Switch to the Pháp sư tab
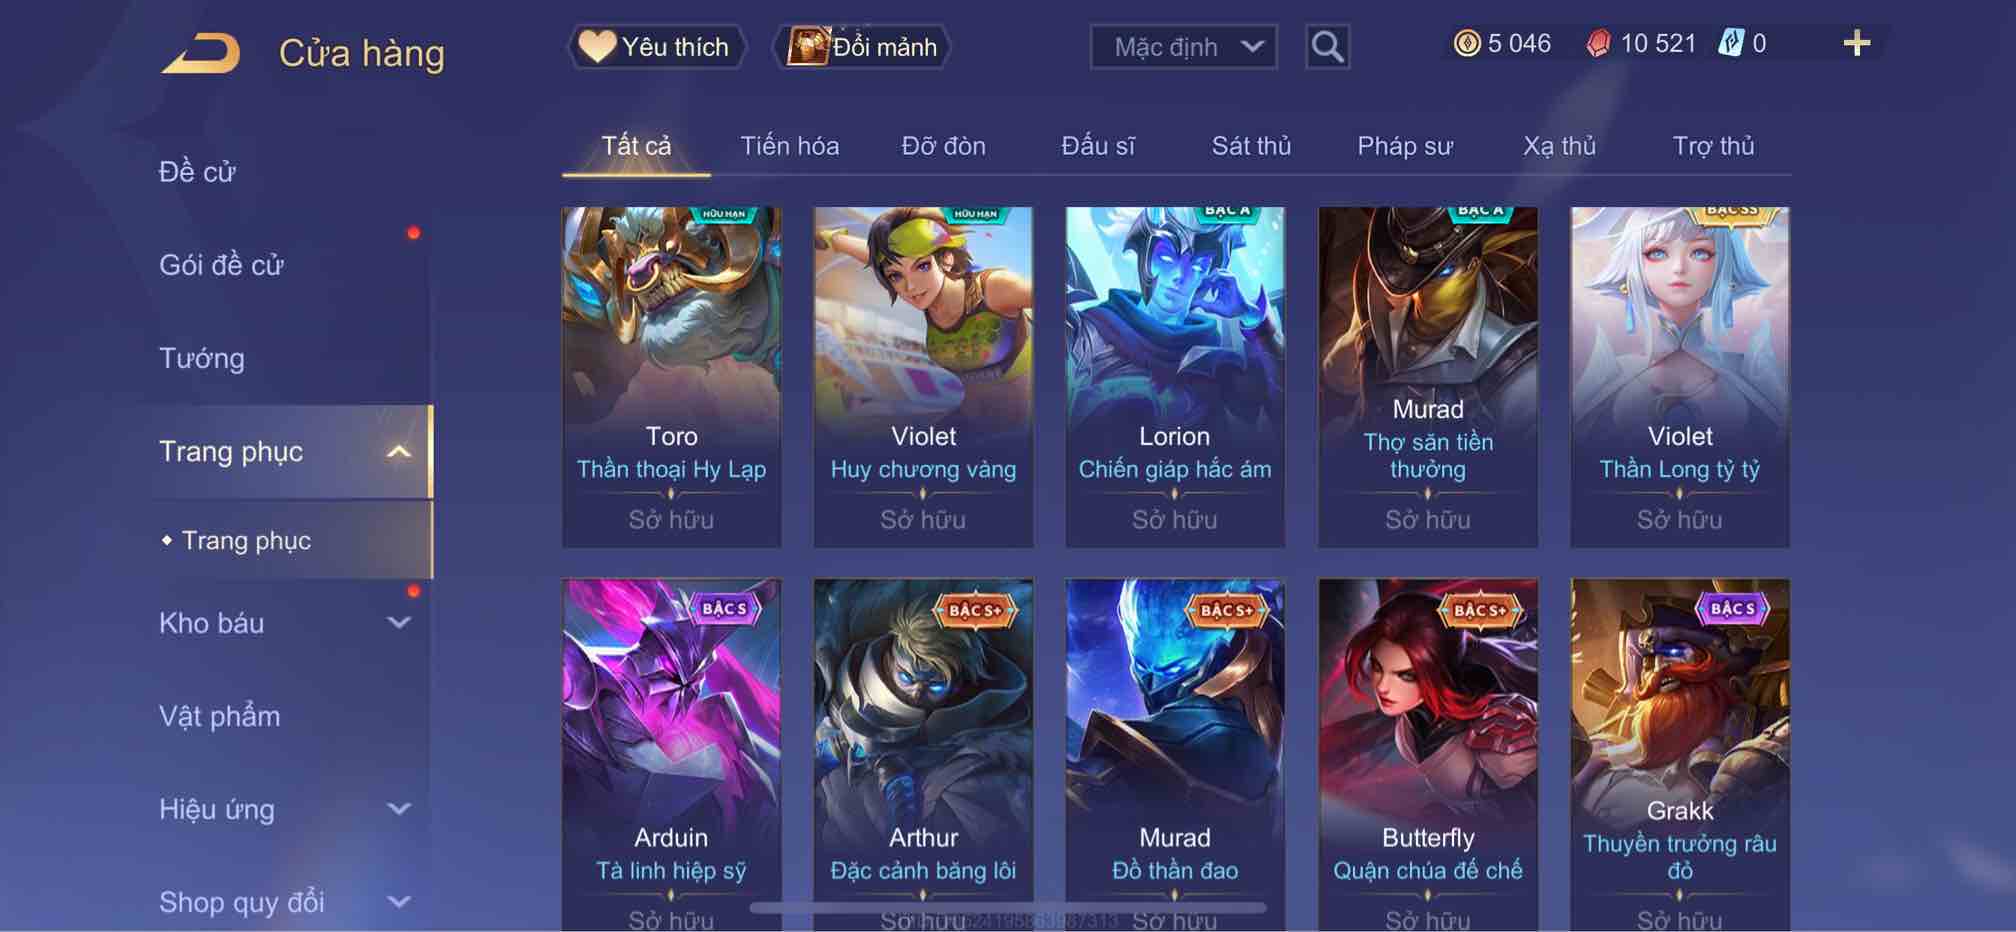2016x932 pixels. pos(1405,146)
